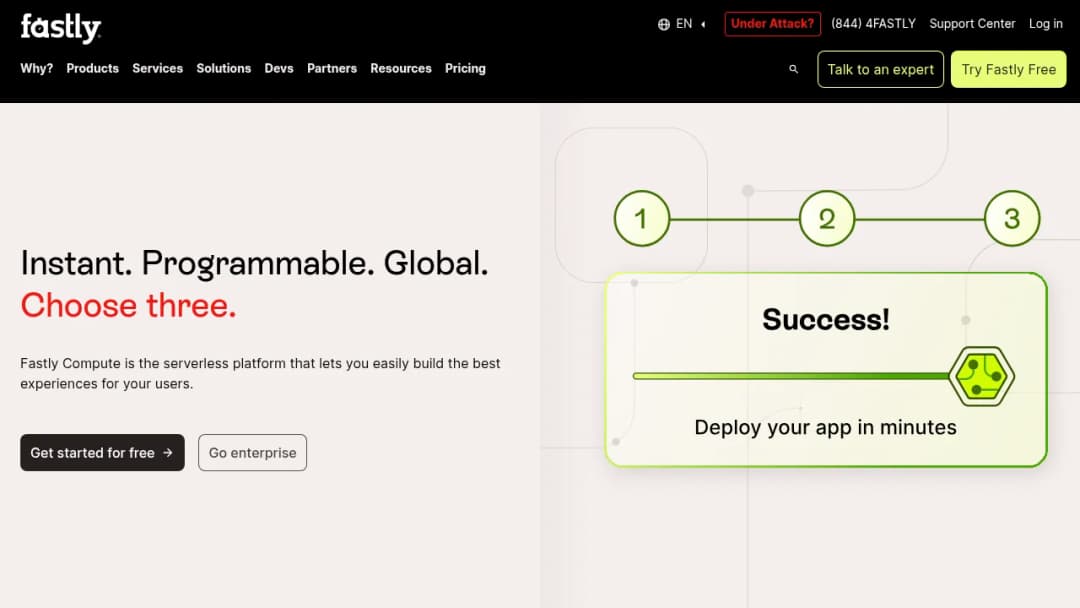Click Get started for free button
1080x608 pixels.
point(102,452)
